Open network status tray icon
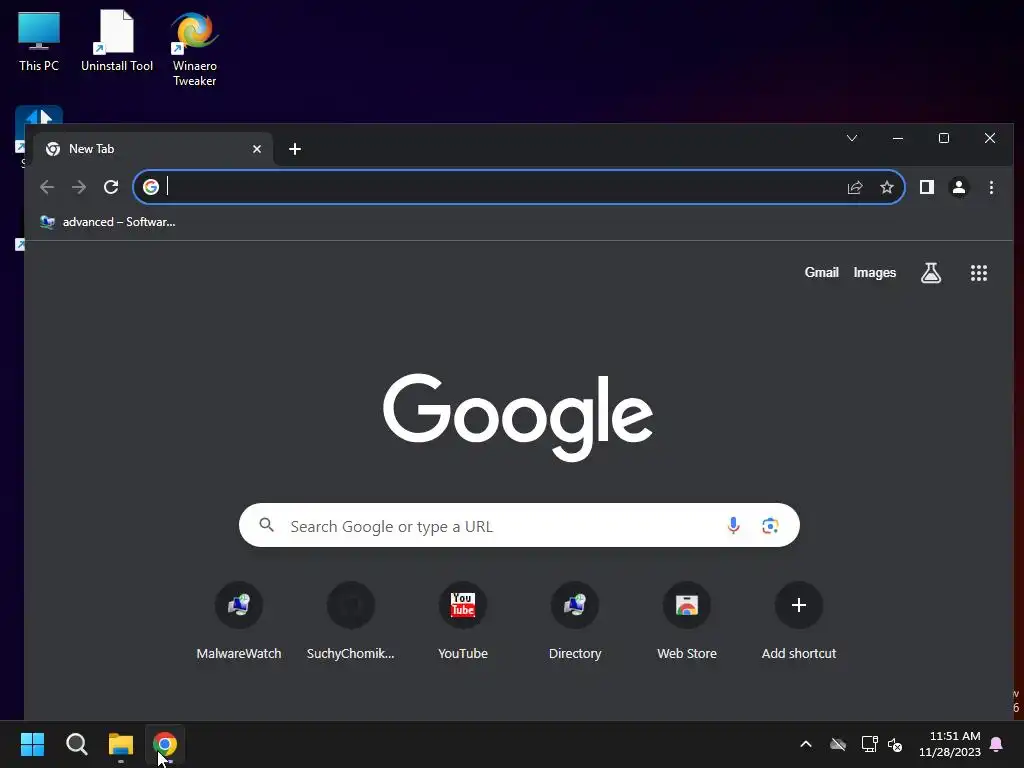The height and width of the screenshot is (768, 1024). pyautogui.click(x=869, y=744)
